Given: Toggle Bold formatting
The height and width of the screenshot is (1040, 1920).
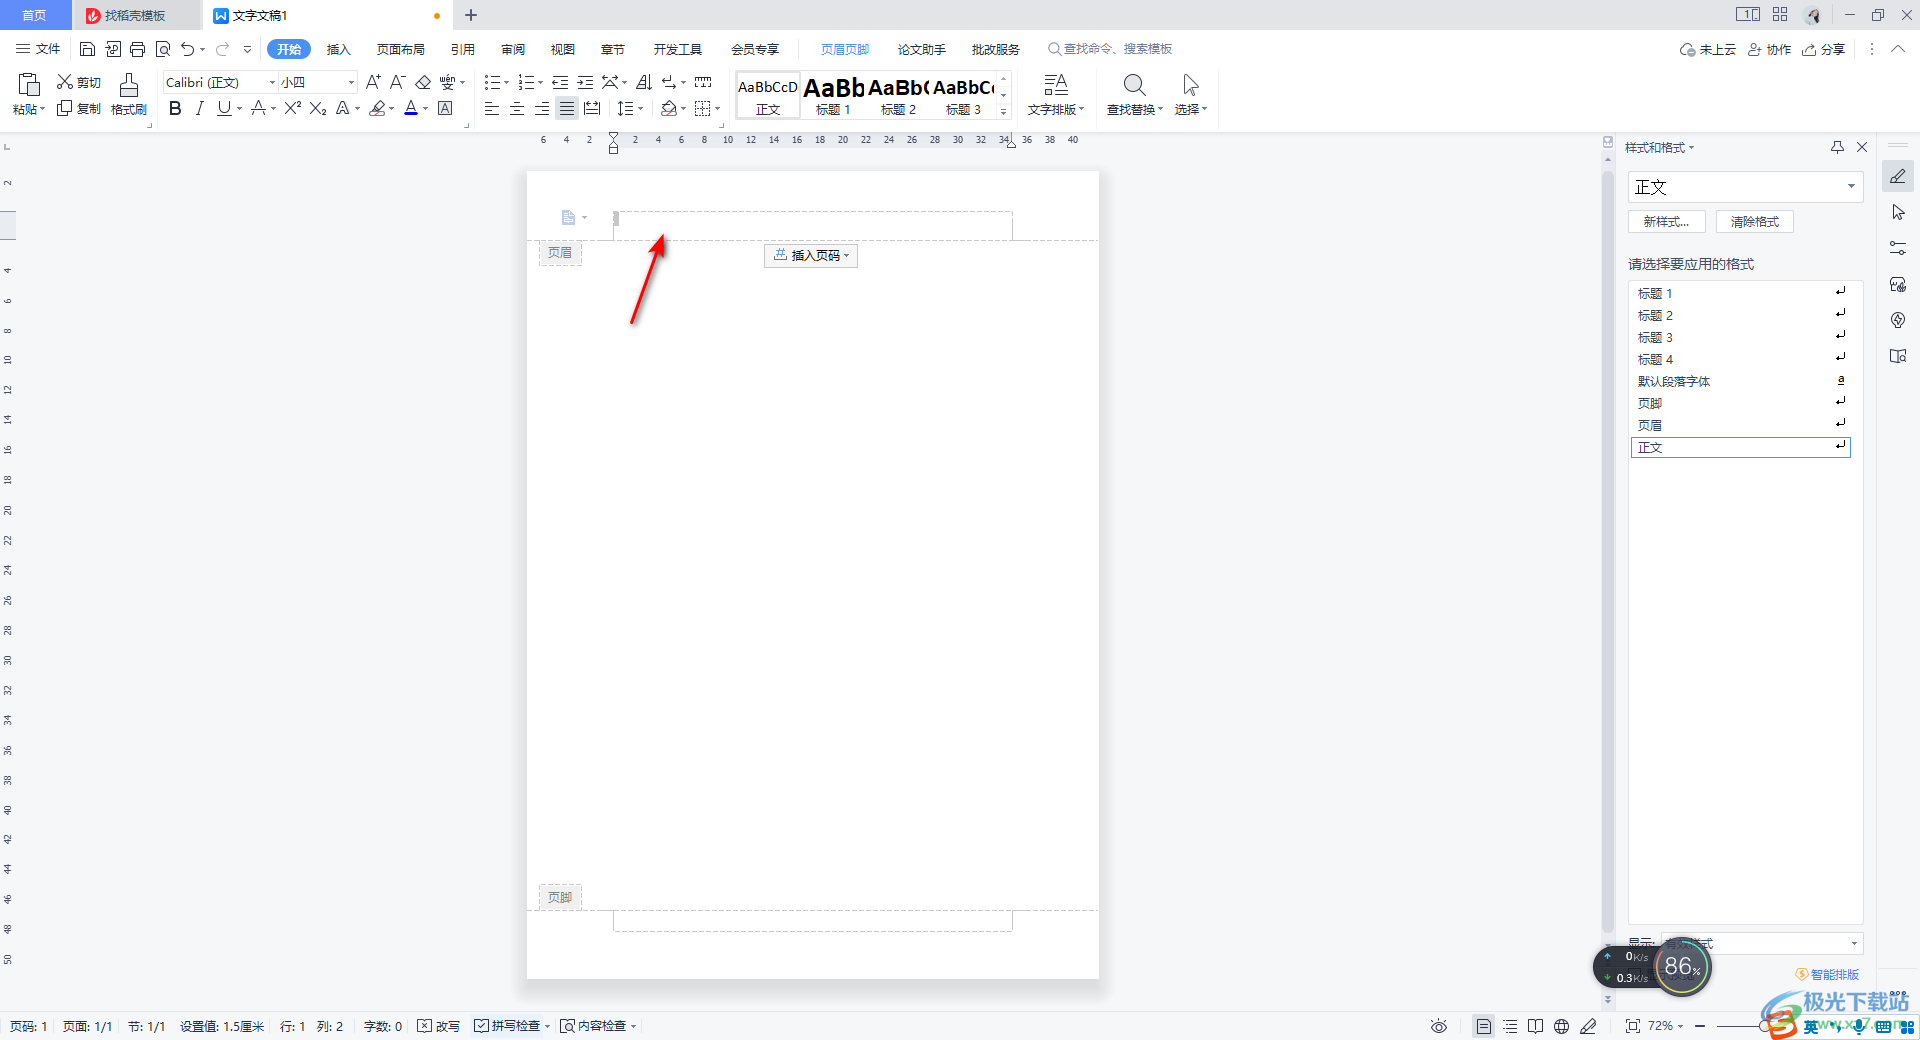Looking at the screenshot, I should (175, 108).
